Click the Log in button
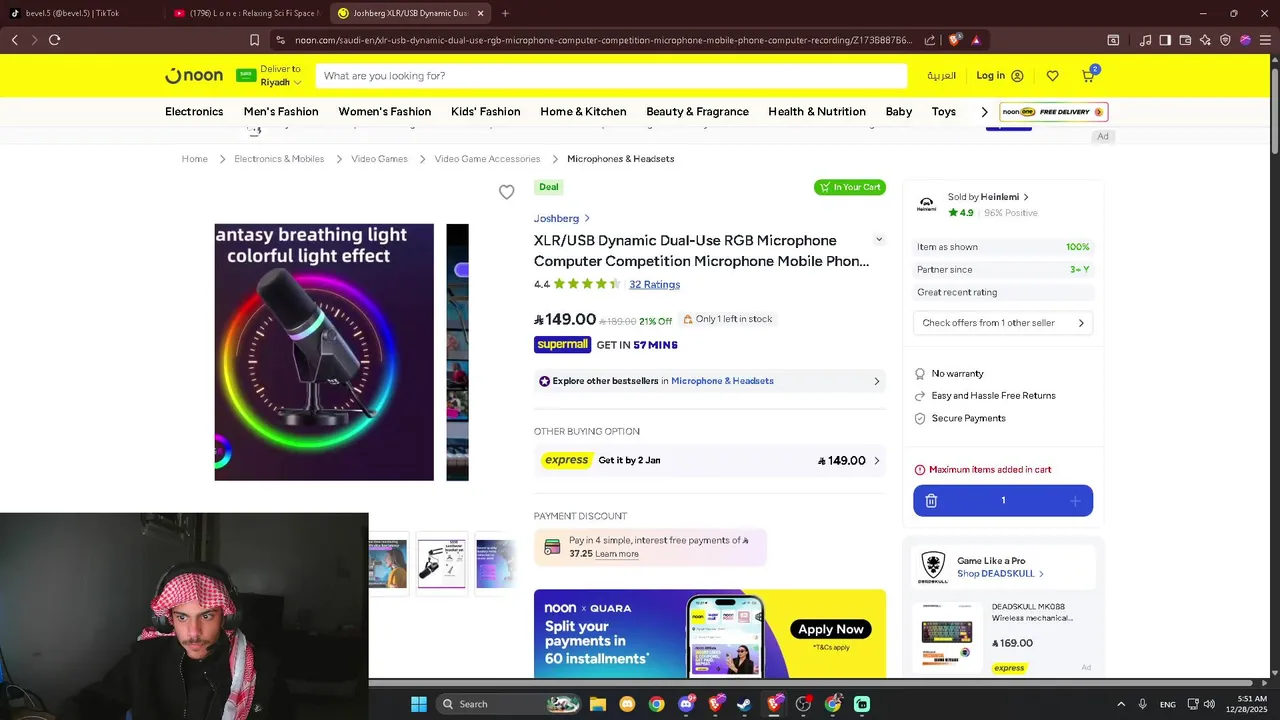 (1000, 76)
